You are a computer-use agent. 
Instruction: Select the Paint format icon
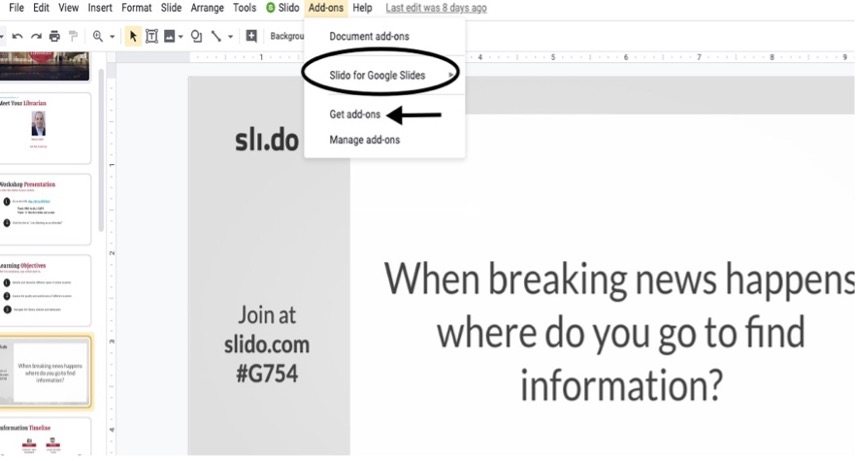(73, 37)
